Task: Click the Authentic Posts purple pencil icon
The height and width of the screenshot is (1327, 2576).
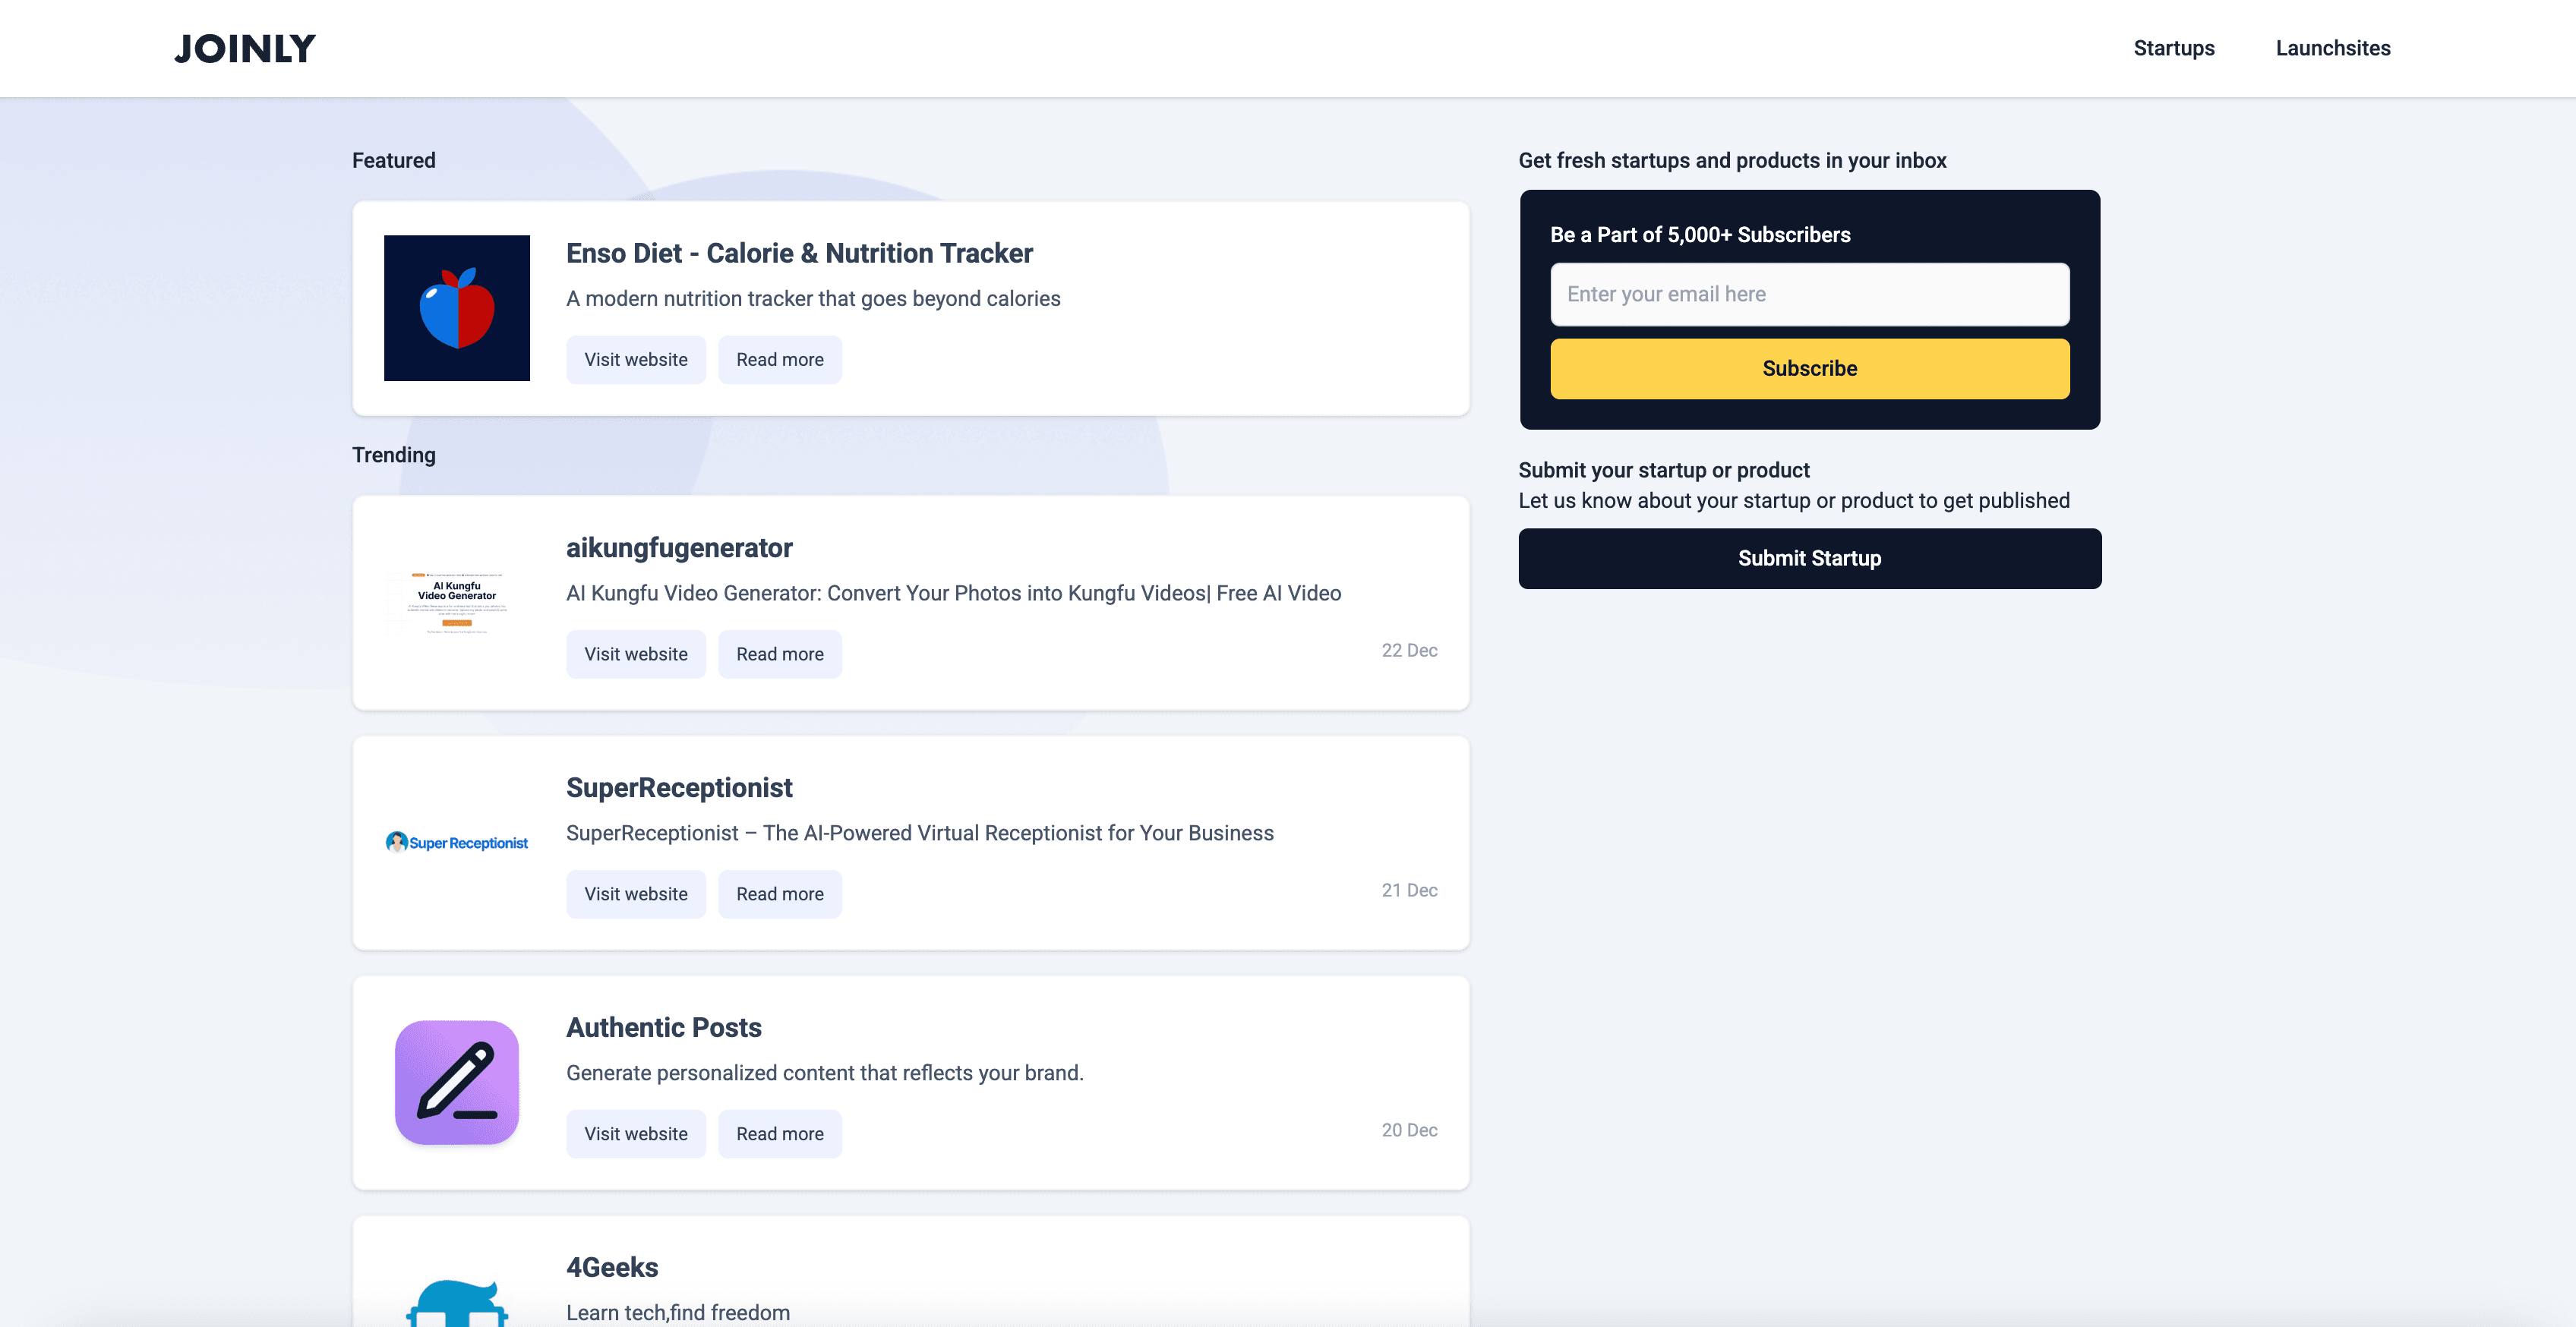Action: (x=457, y=1082)
